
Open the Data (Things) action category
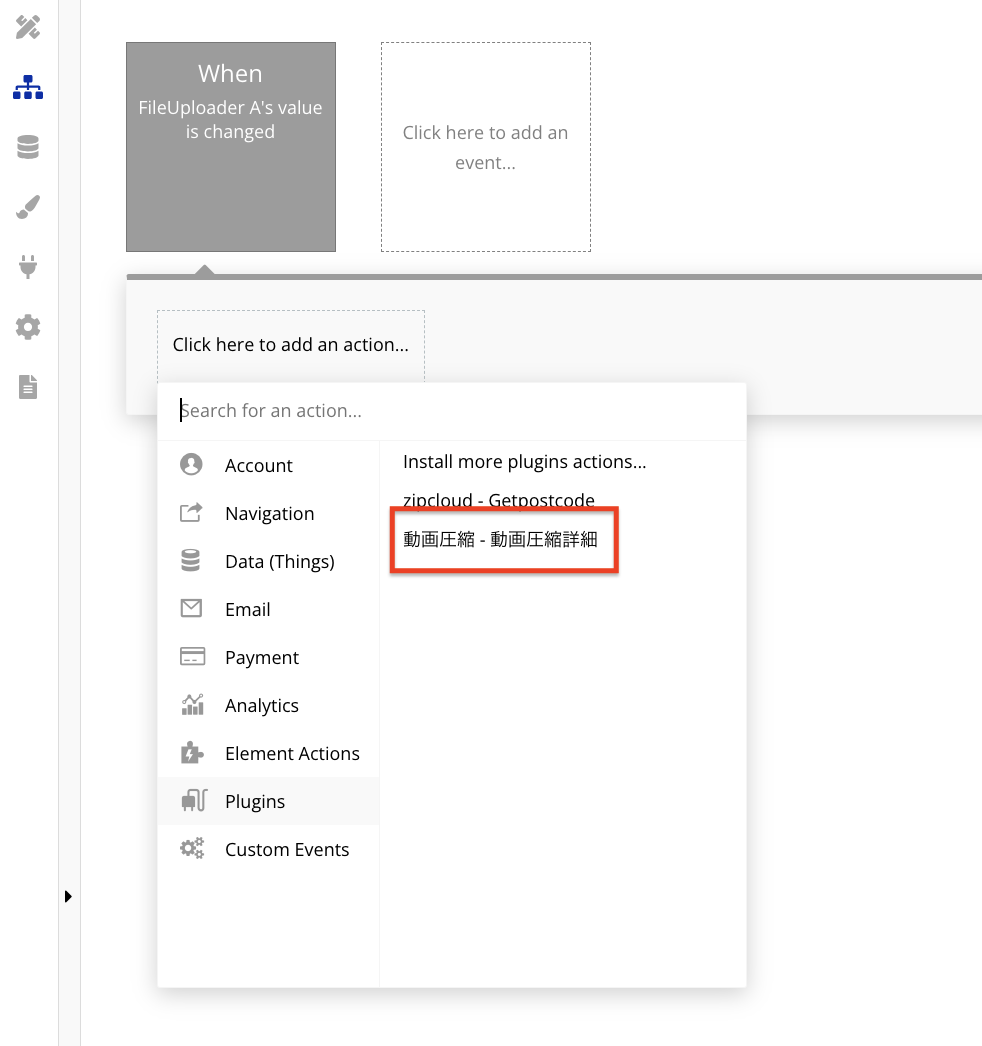point(268,561)
